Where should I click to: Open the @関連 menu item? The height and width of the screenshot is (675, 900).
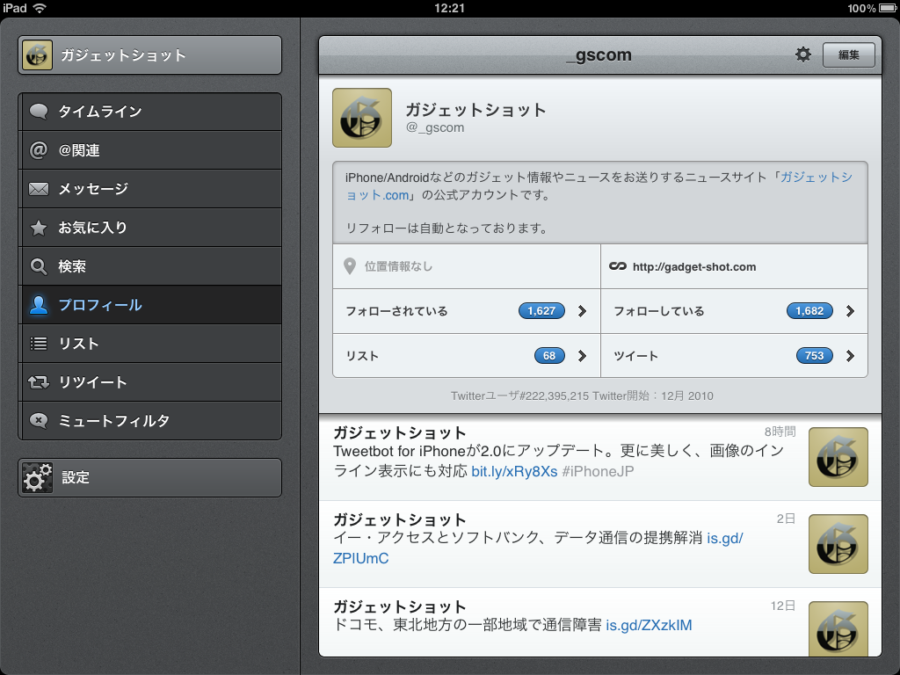click(150, 150)
